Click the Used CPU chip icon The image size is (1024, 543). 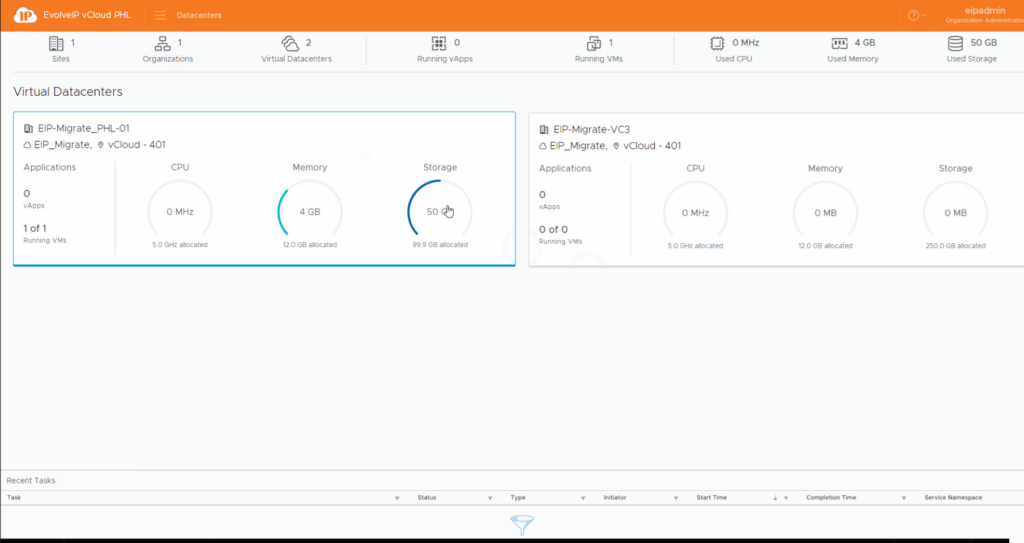[x=717, y=43]
